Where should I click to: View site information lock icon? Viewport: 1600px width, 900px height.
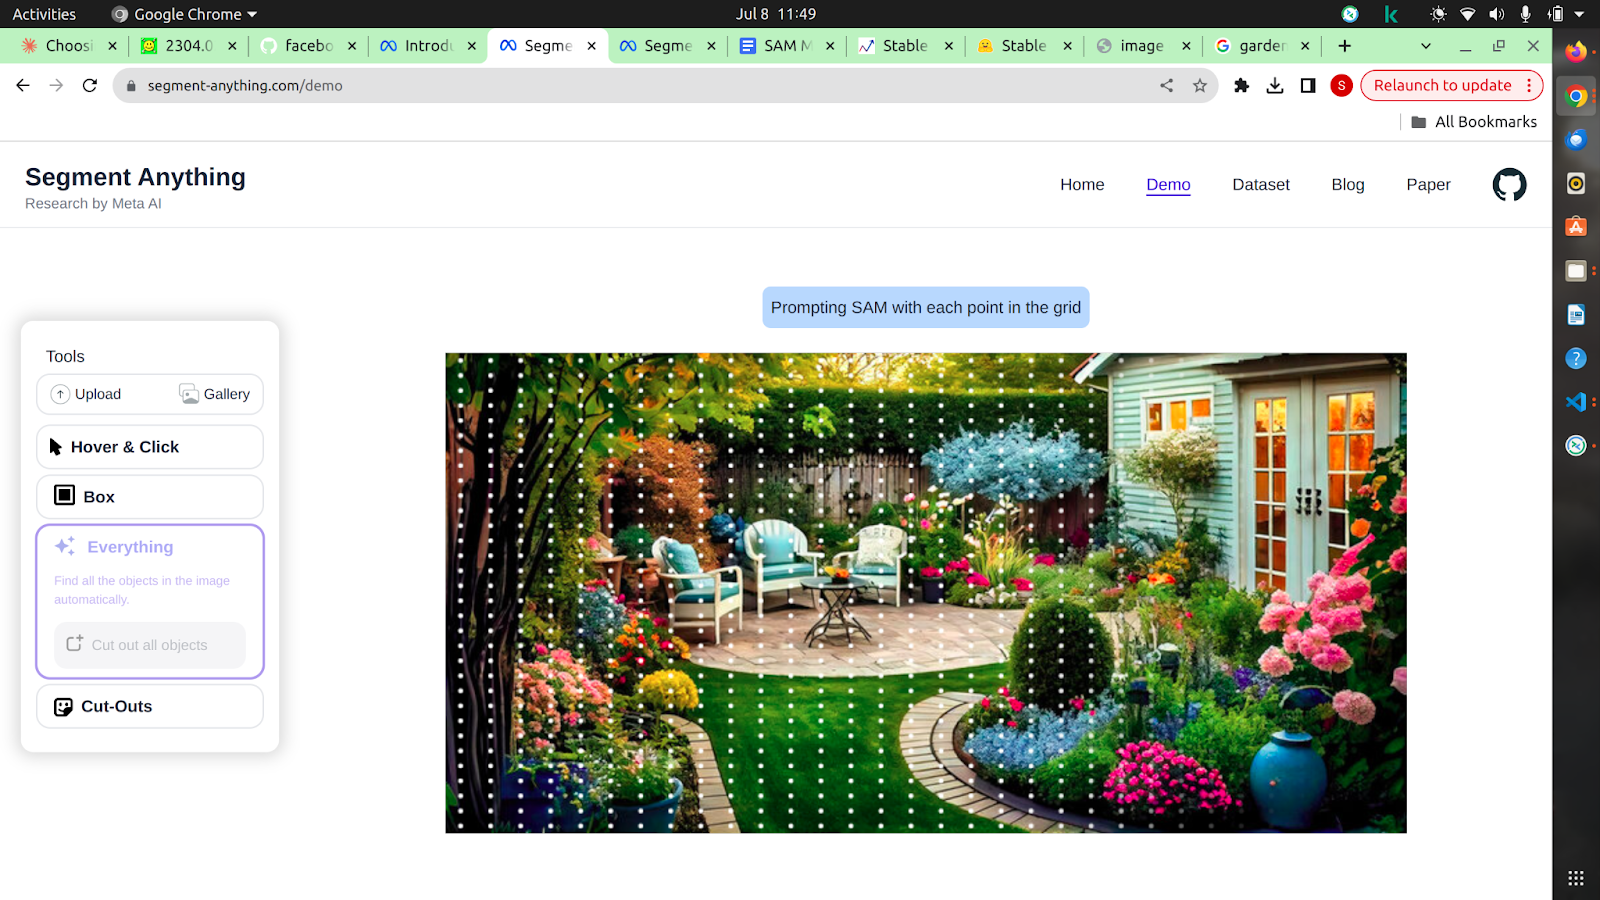pos(131,86)
